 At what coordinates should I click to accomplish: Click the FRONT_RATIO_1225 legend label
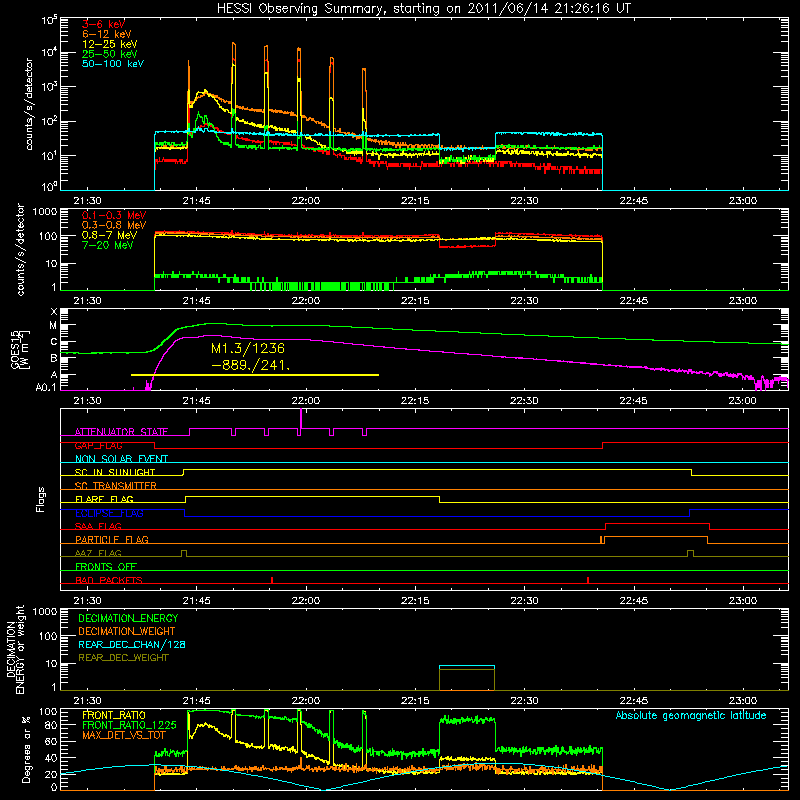[x=130, y=725]
